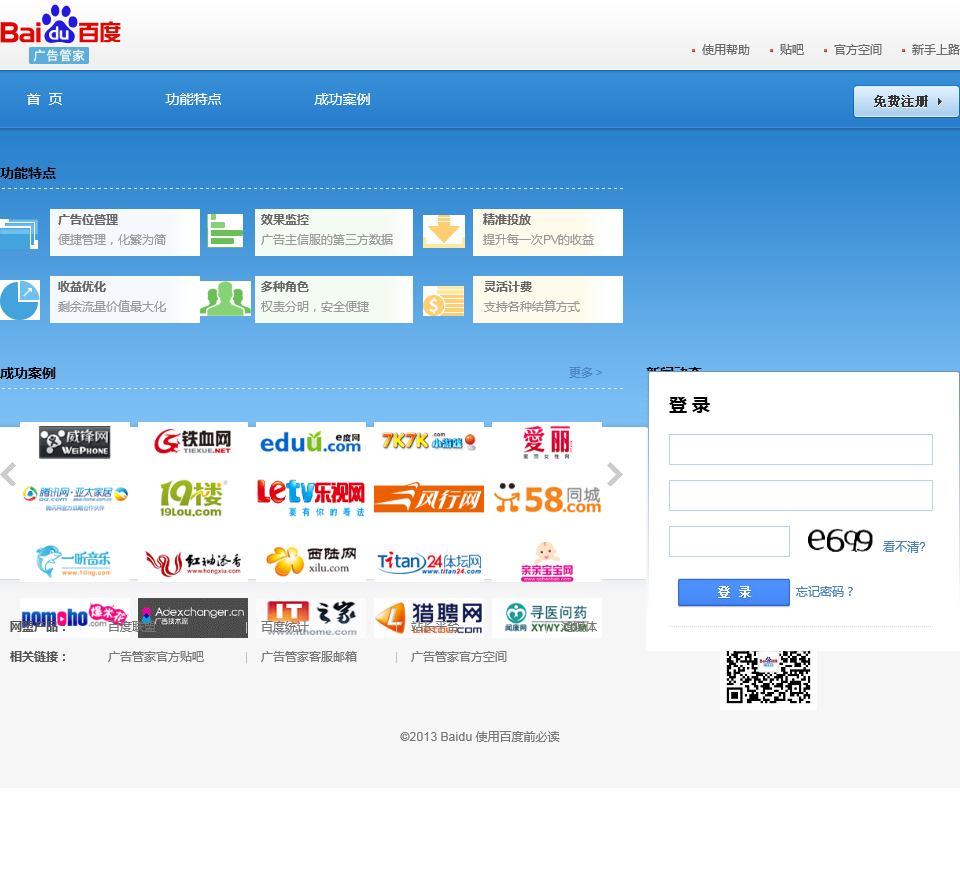The width and height of the screenshot is (960, 873).
Task: Click the 灵活计费 dollar coin icon
Action: 443,301
